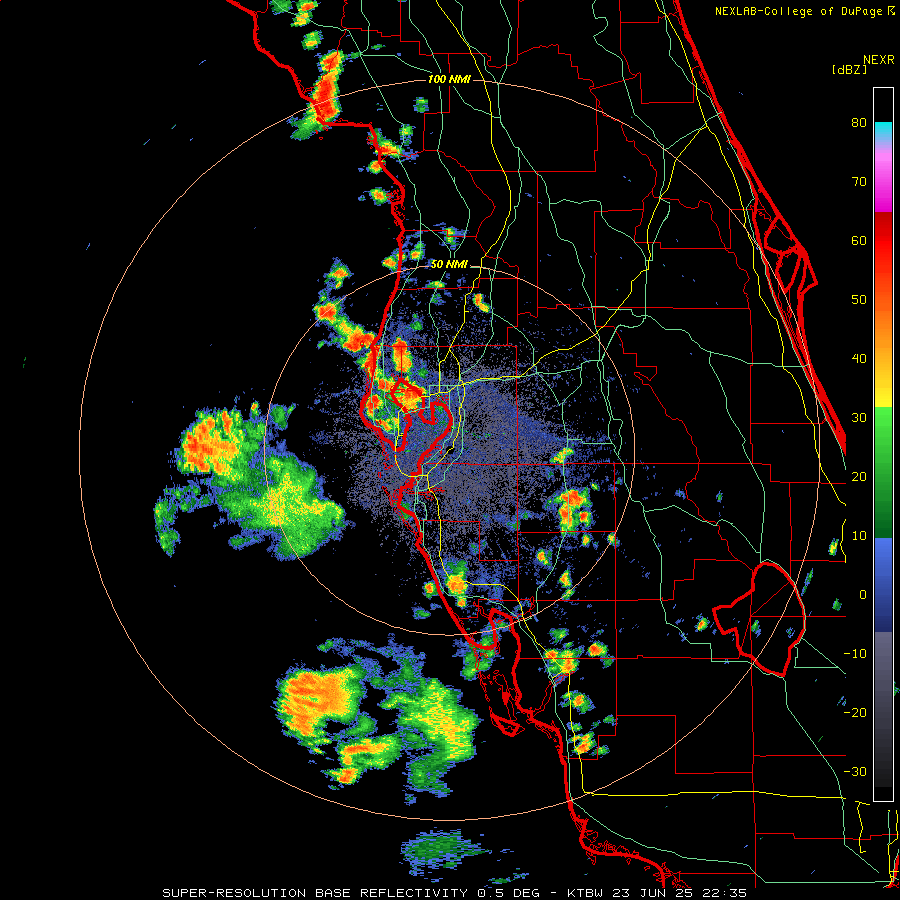Viewport: 900px width, 900px height.
Task: Click the NEXR label above the color scale
Action: click(x=879, y=60)
